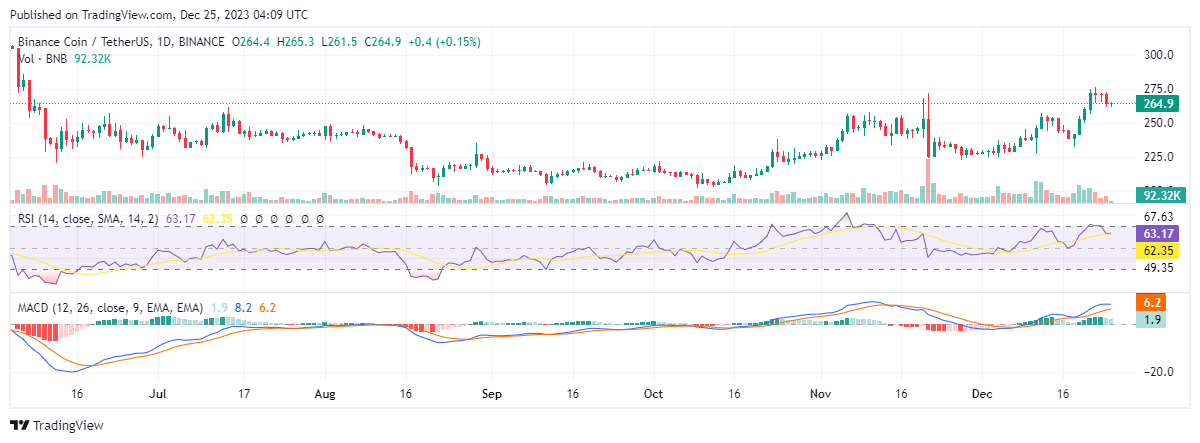Click the '225.0' price axis label
This screenshot has width=1200, height=443.
tap(1159, 156)
